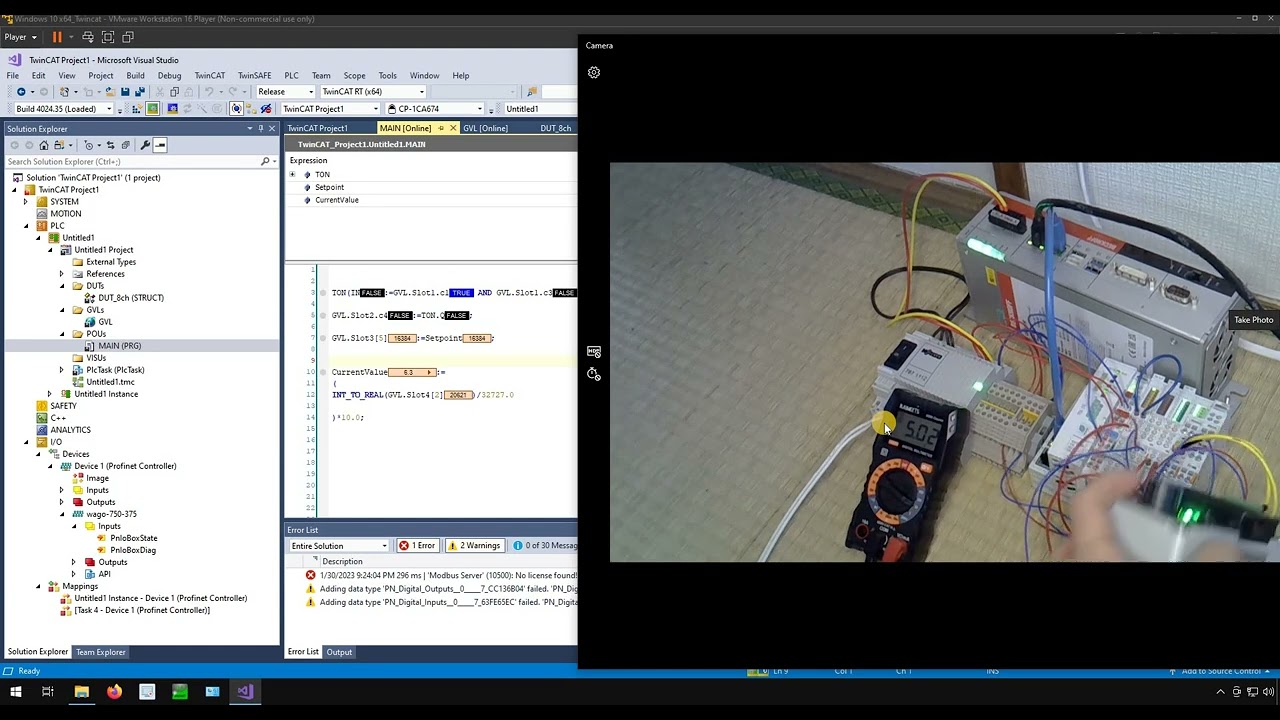This screenshot has height=720, width=1280.
Task: Open the PLC menu
Action: coord(291,75)
